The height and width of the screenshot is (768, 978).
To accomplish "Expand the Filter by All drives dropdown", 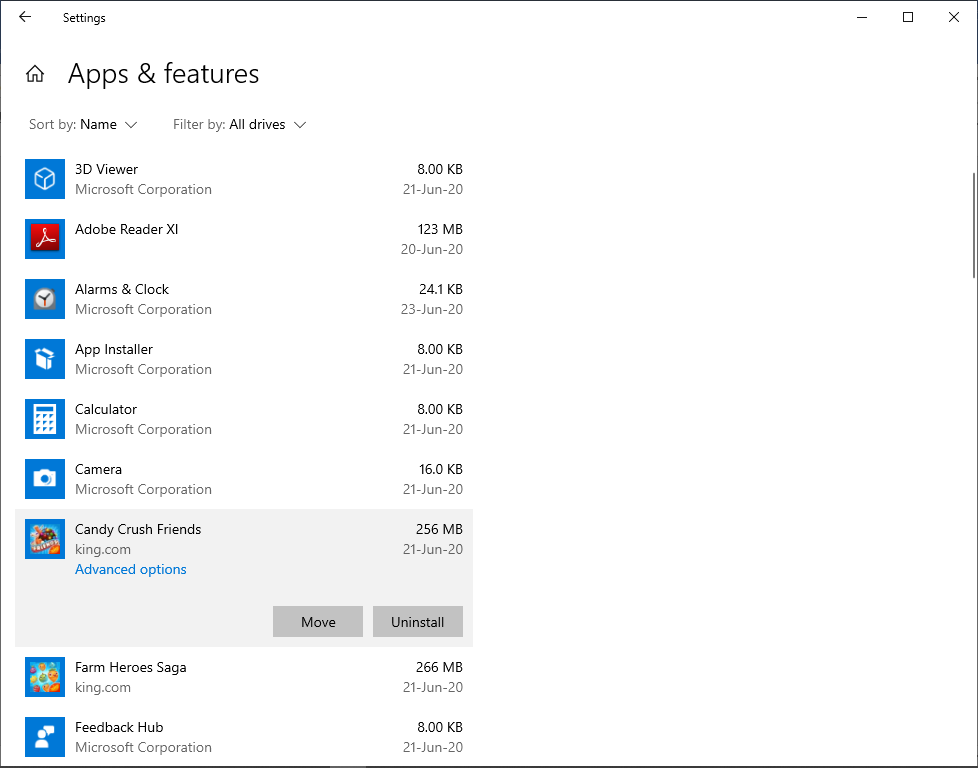I will pyautogui.click(x=240, y=125).
